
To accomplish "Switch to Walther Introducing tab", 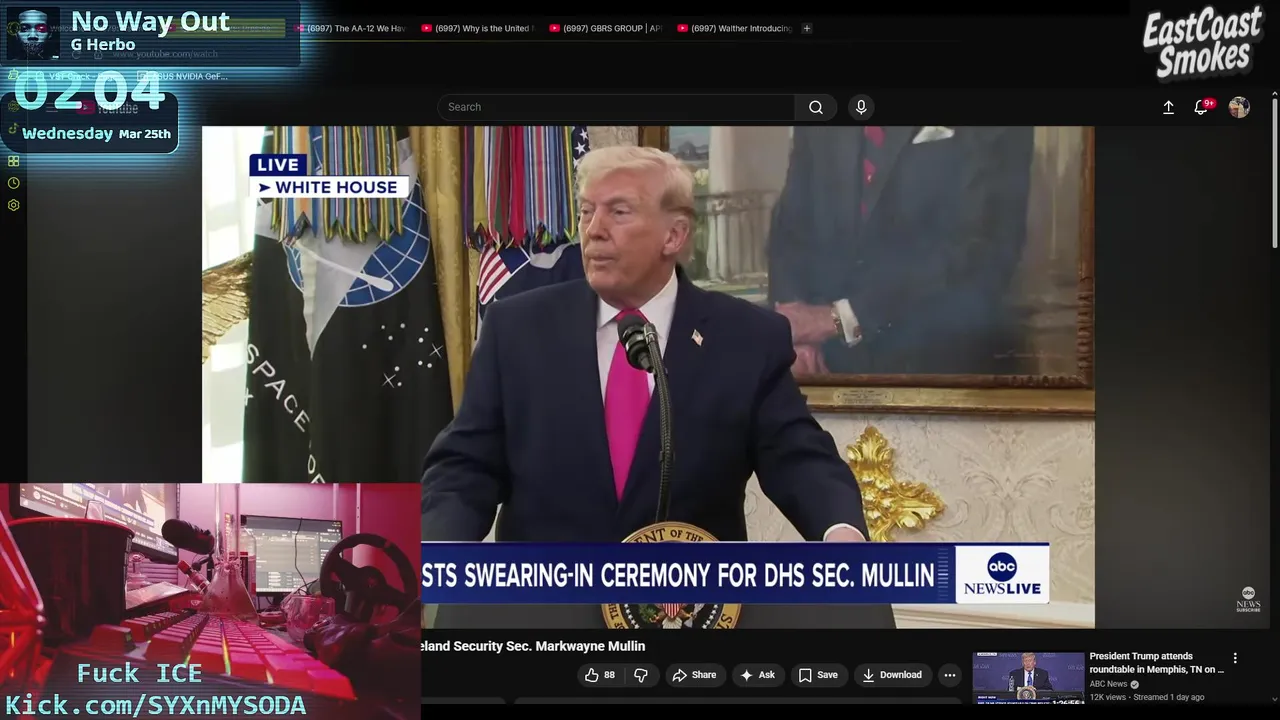I will [x=734, y=28].
